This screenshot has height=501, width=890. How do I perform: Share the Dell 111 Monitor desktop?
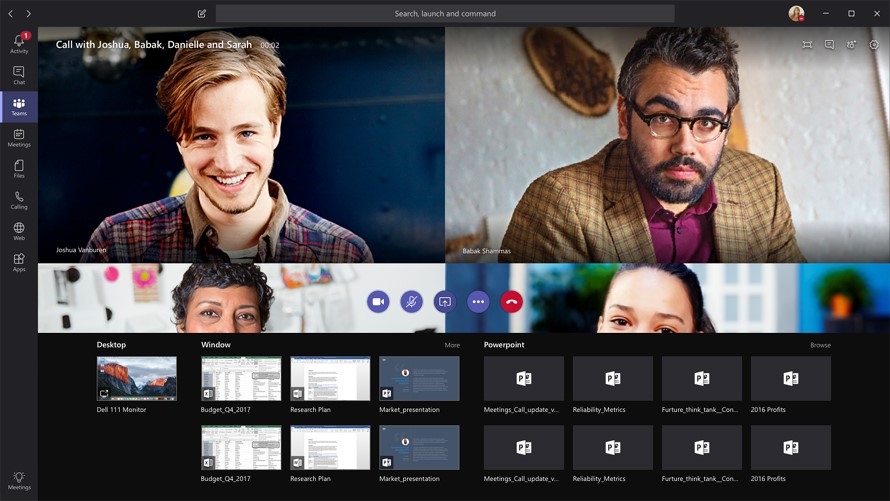(x=137, y=378)
